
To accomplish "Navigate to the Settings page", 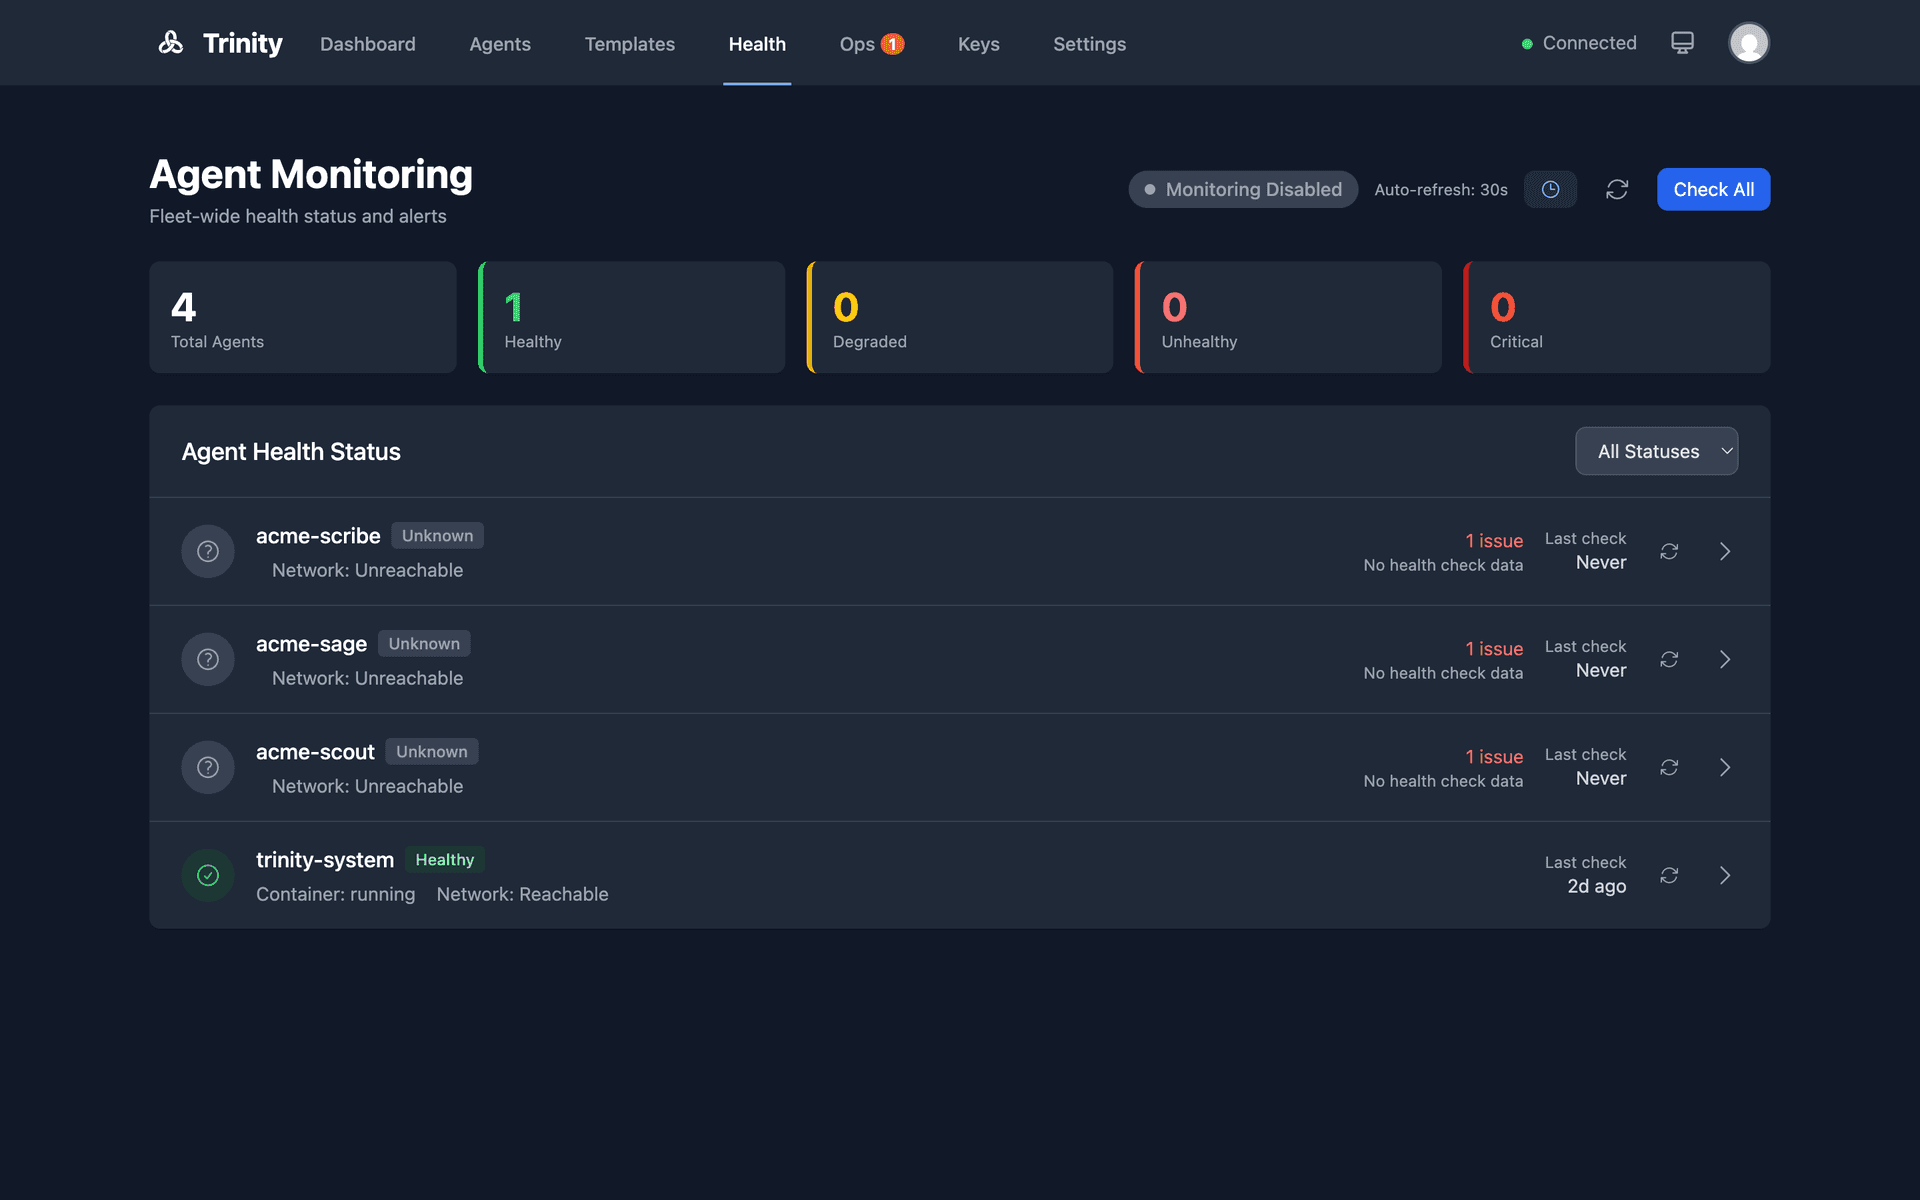I will coord(1089,44).
